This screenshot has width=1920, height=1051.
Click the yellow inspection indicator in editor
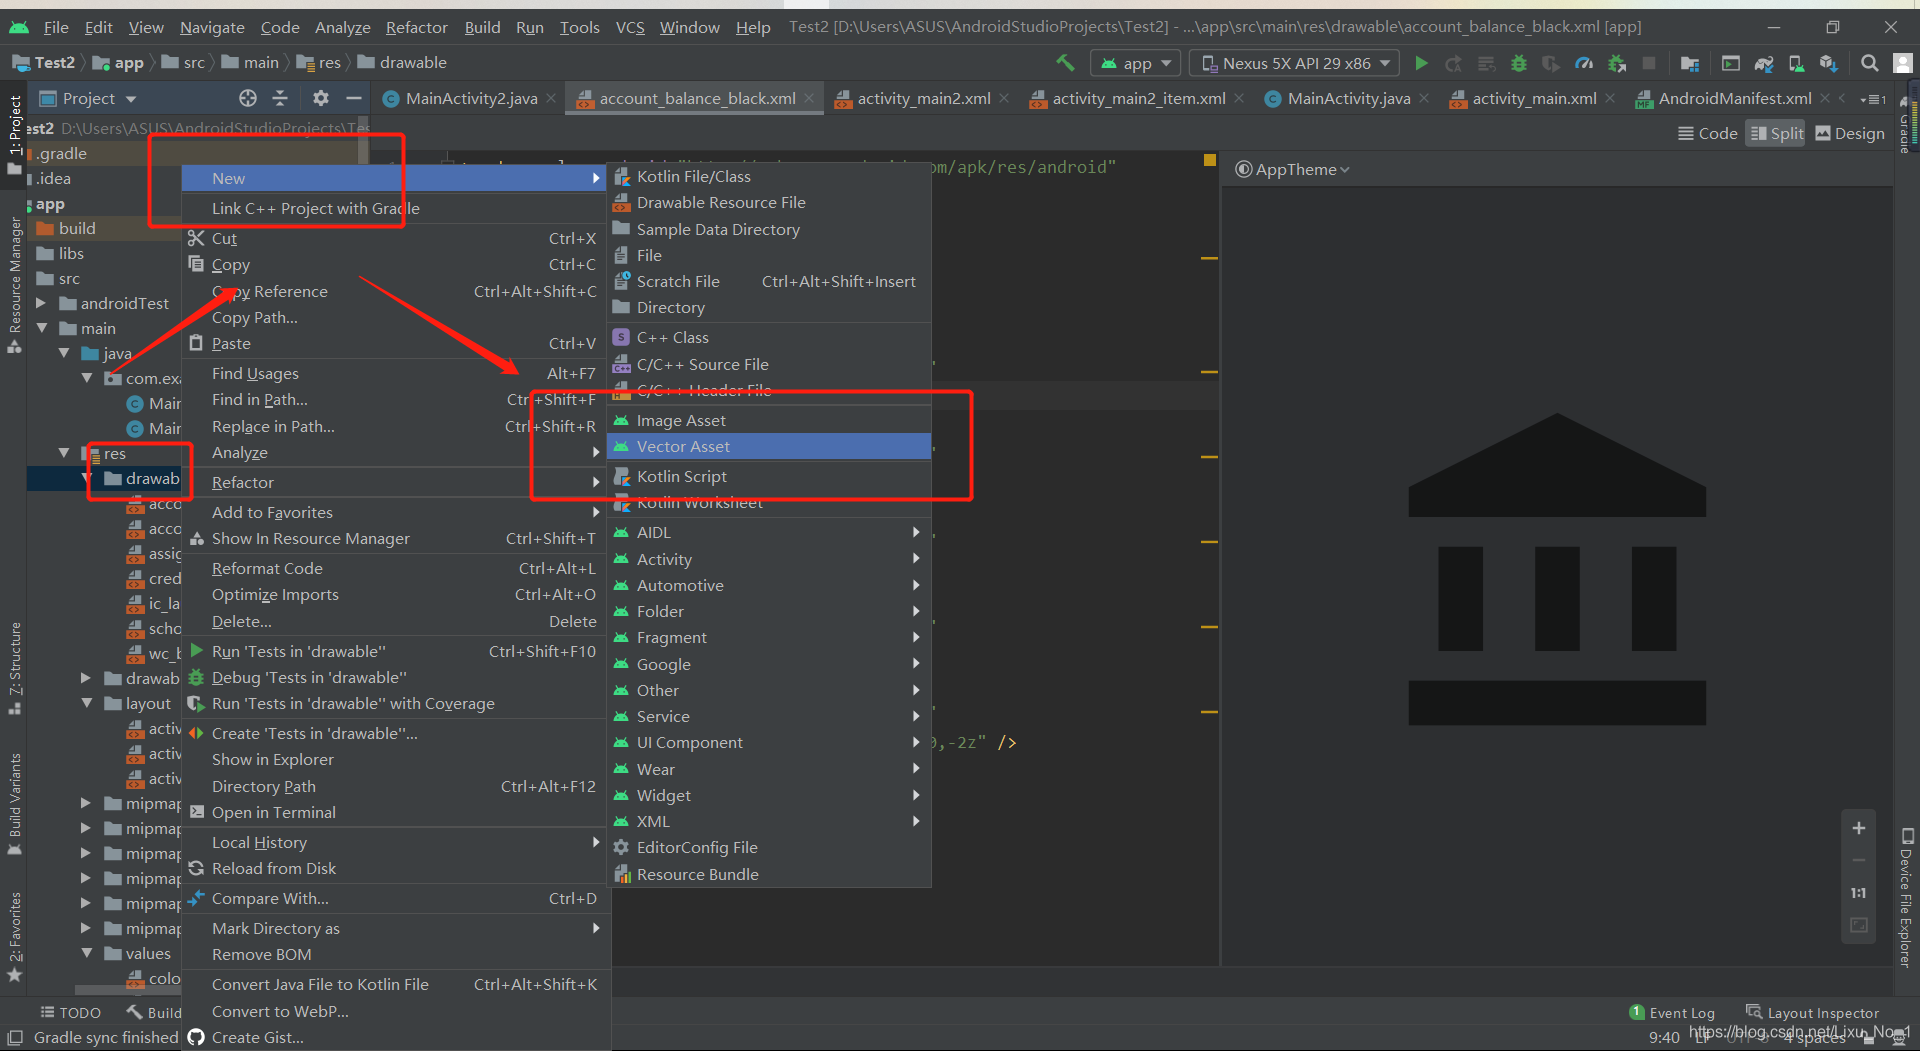click(x=1210, y=160)
